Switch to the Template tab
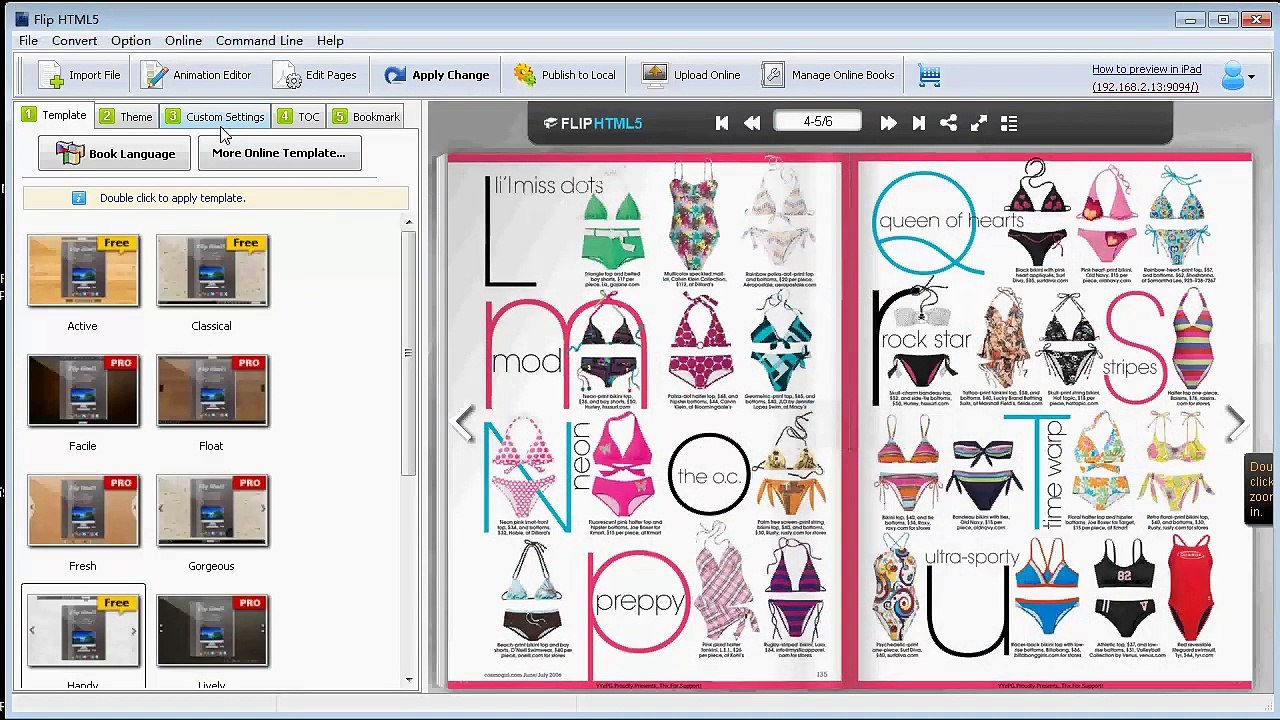 pyautogui.click(x=55, y=115)
